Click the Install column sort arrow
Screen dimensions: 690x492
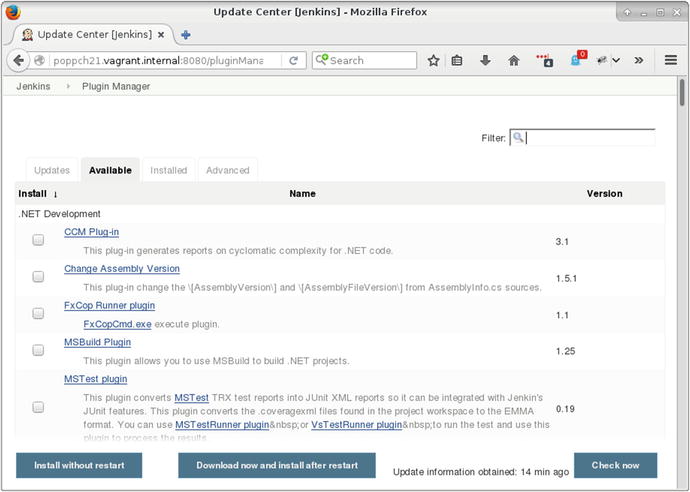(x=55, y=194)
